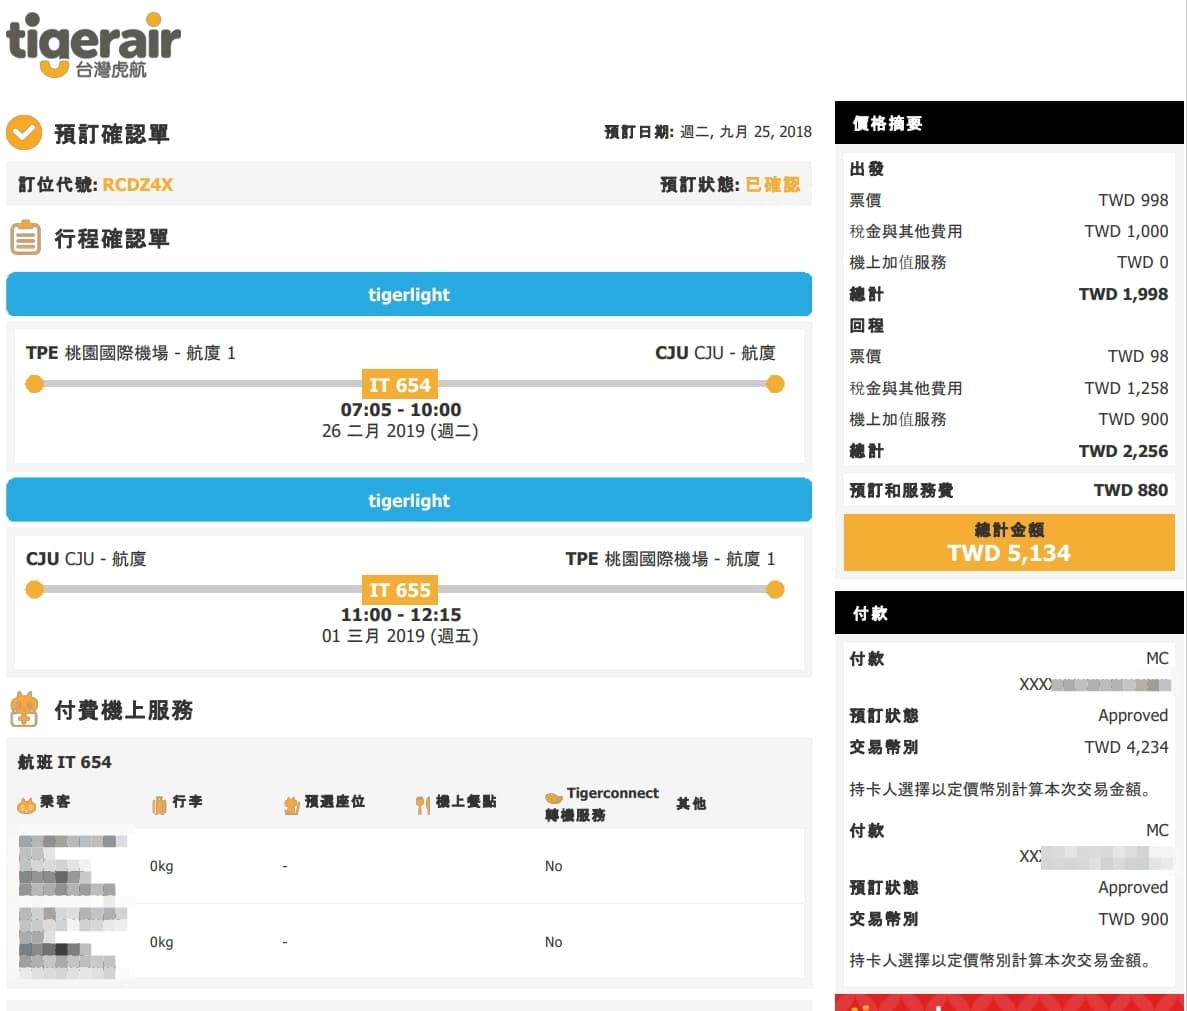Click the Tigerconnect column icon
The height and width of the screenshot is (1011, 1187).
[x=553, y=797]
